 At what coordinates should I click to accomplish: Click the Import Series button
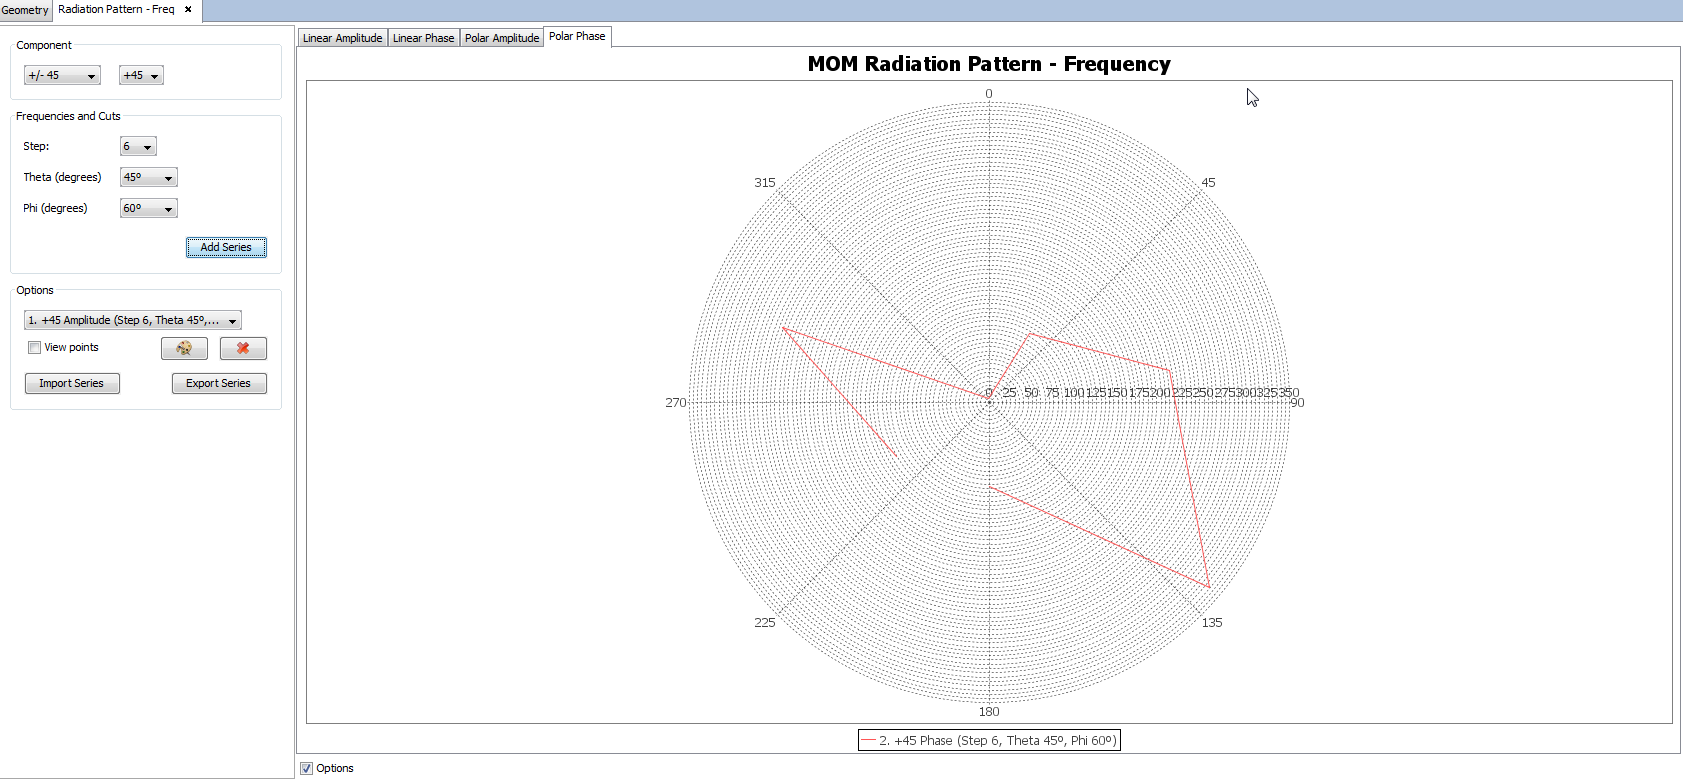(x=72, y=384)
